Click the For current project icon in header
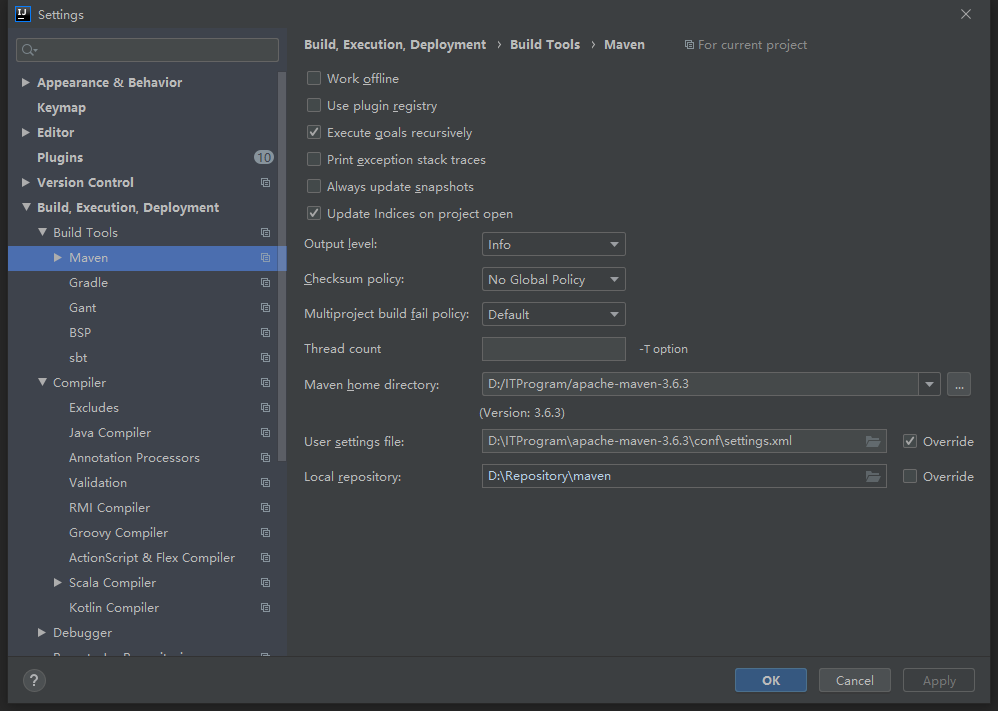This screenshot has width=998, height=711. tap(689, 45)
